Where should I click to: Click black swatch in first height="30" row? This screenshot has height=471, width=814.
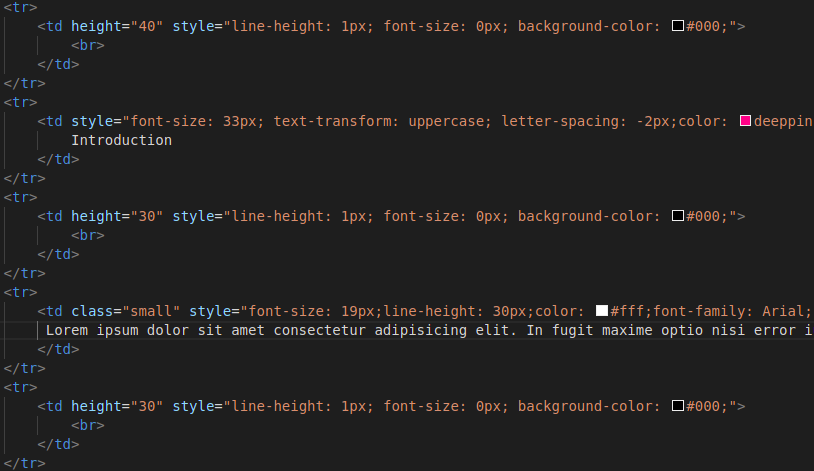tap(677, 216)
